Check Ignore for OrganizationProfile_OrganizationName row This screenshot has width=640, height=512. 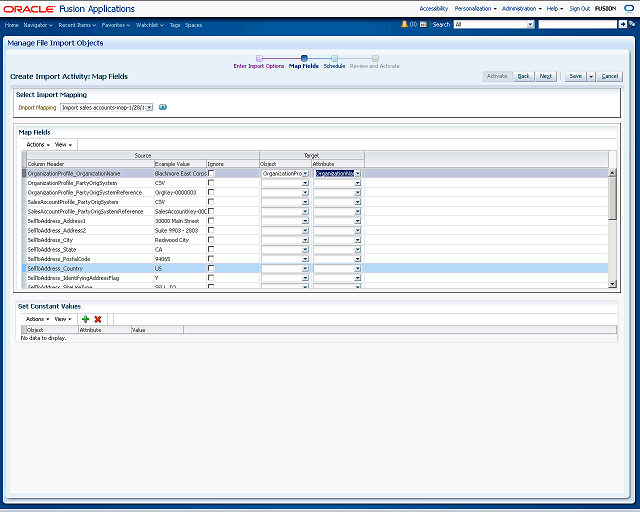211,173
